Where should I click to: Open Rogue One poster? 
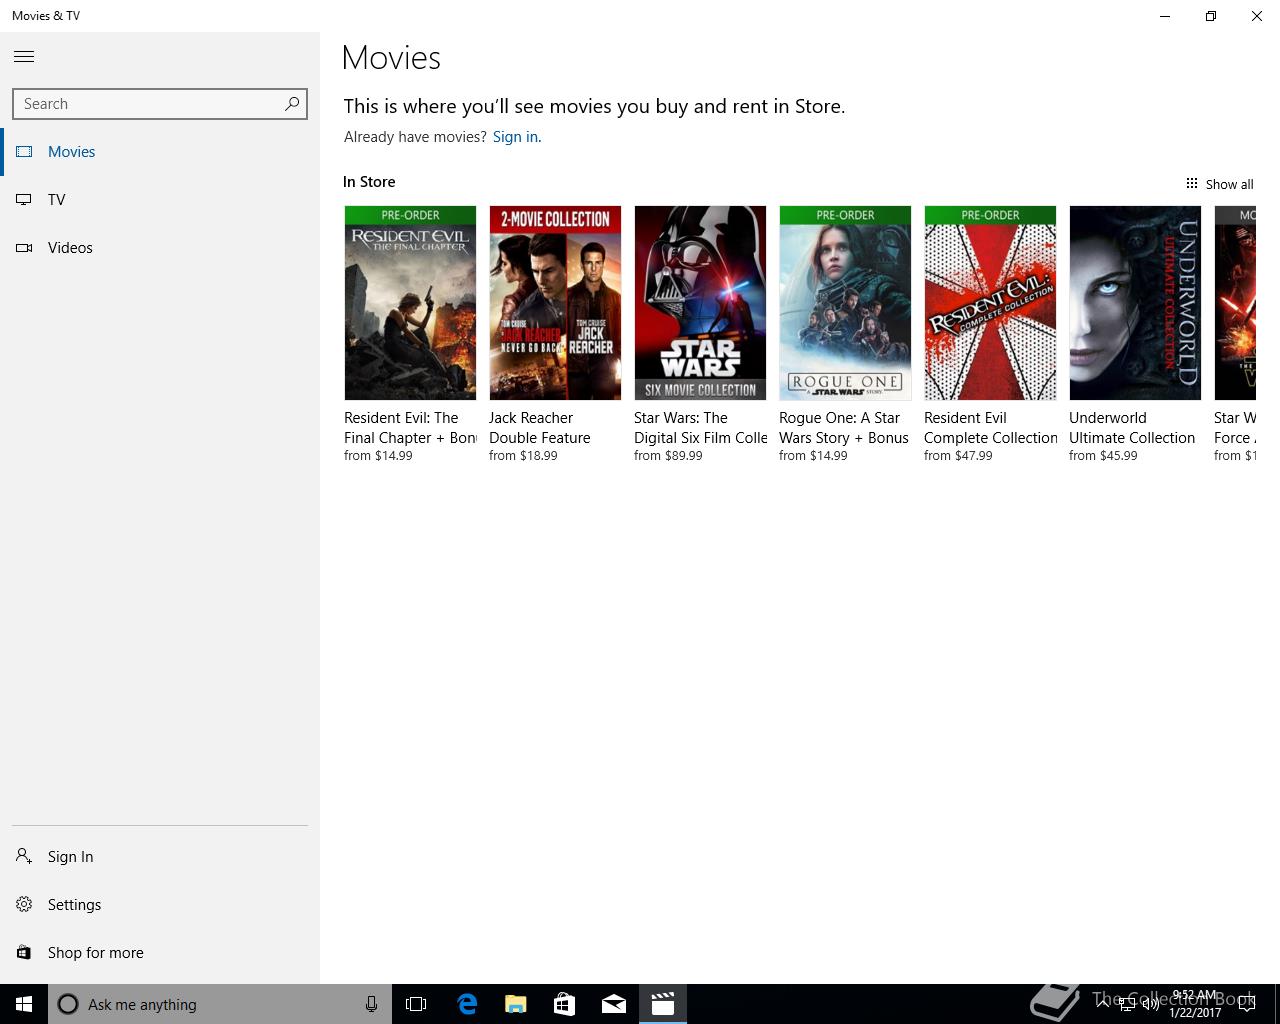845,303
